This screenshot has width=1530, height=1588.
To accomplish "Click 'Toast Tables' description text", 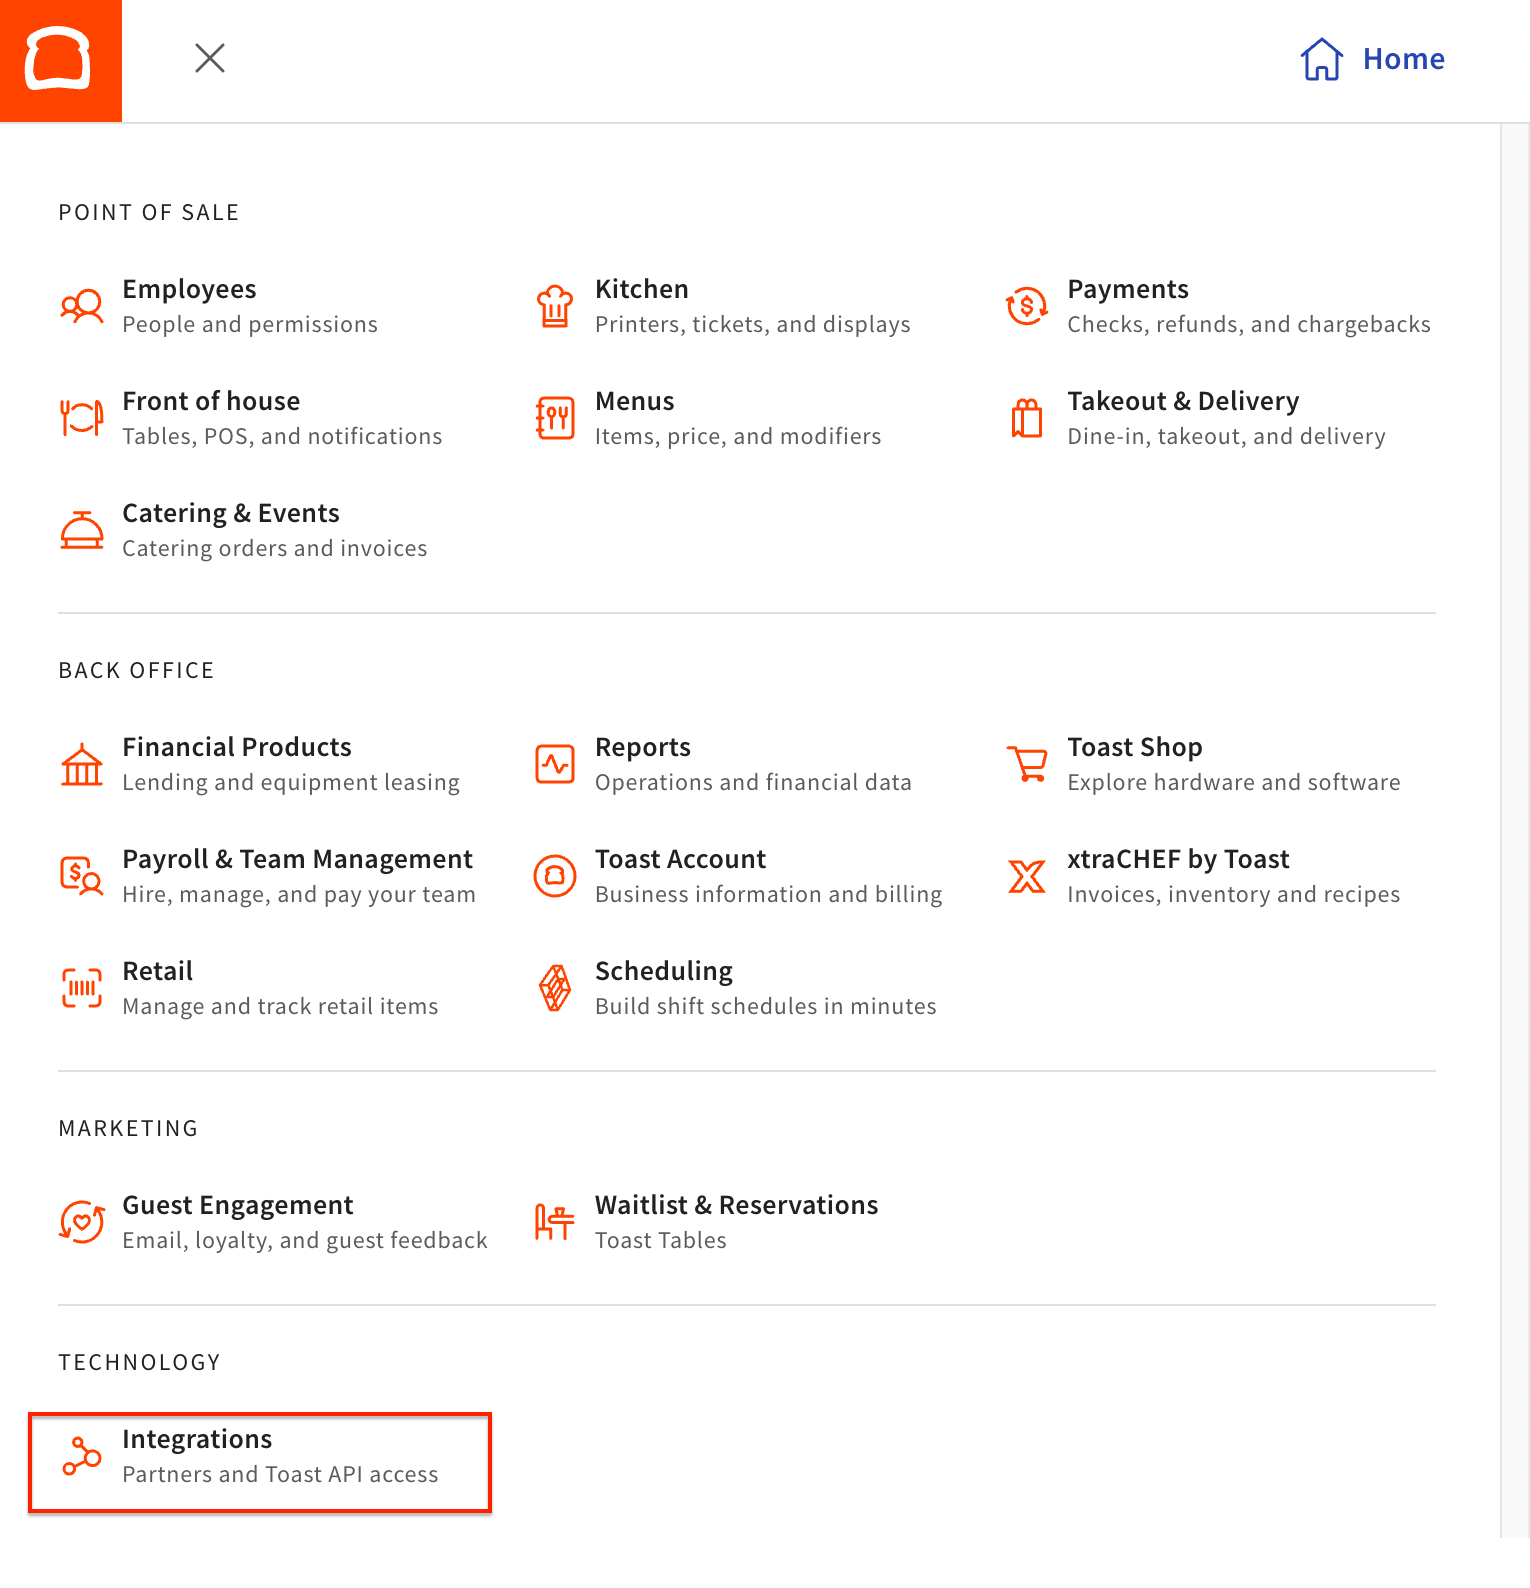I will point(661,1241).
